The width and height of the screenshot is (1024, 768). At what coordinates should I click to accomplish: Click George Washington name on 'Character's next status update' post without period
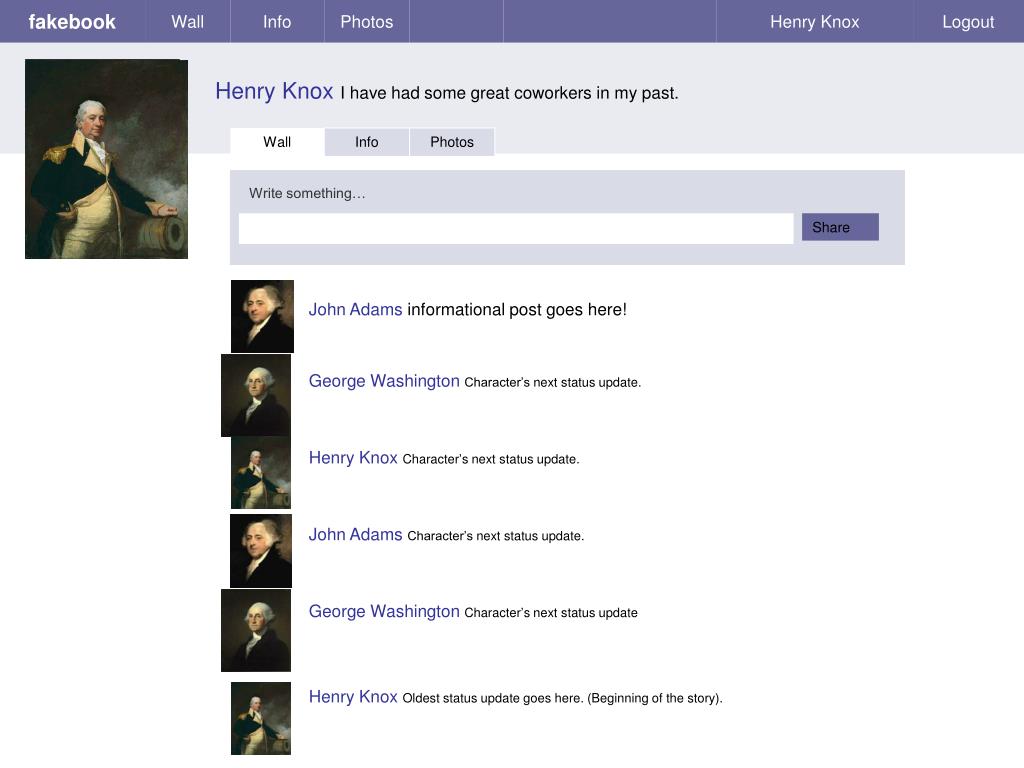384,611
